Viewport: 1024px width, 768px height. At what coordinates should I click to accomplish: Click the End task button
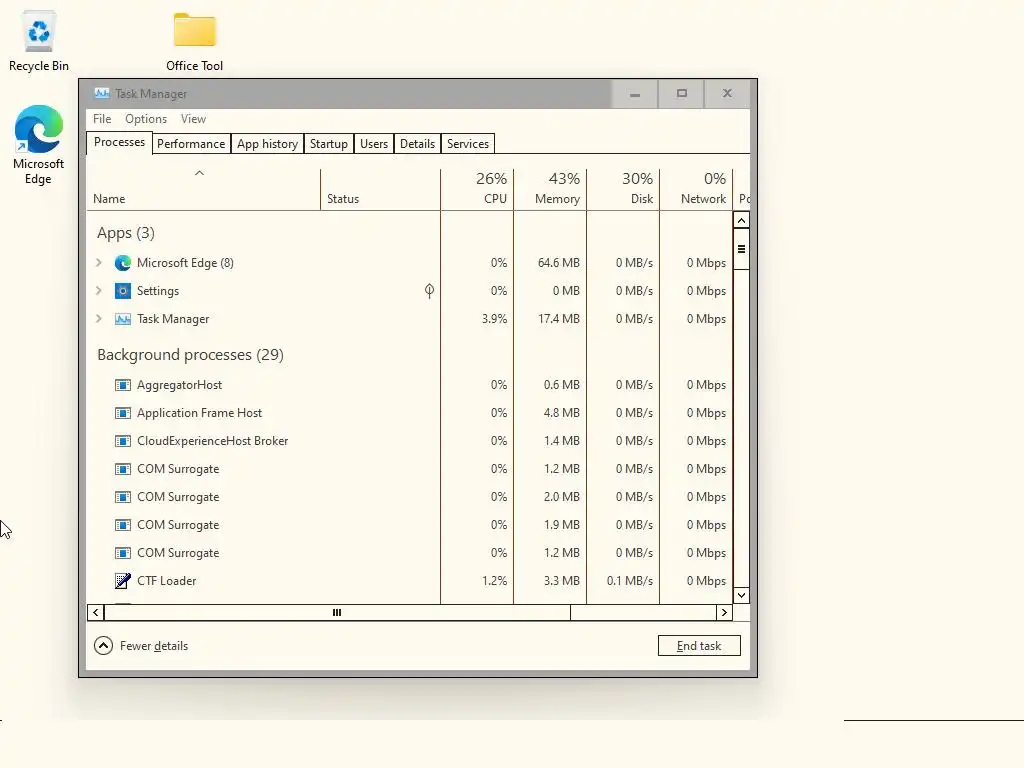click(699, 646)
